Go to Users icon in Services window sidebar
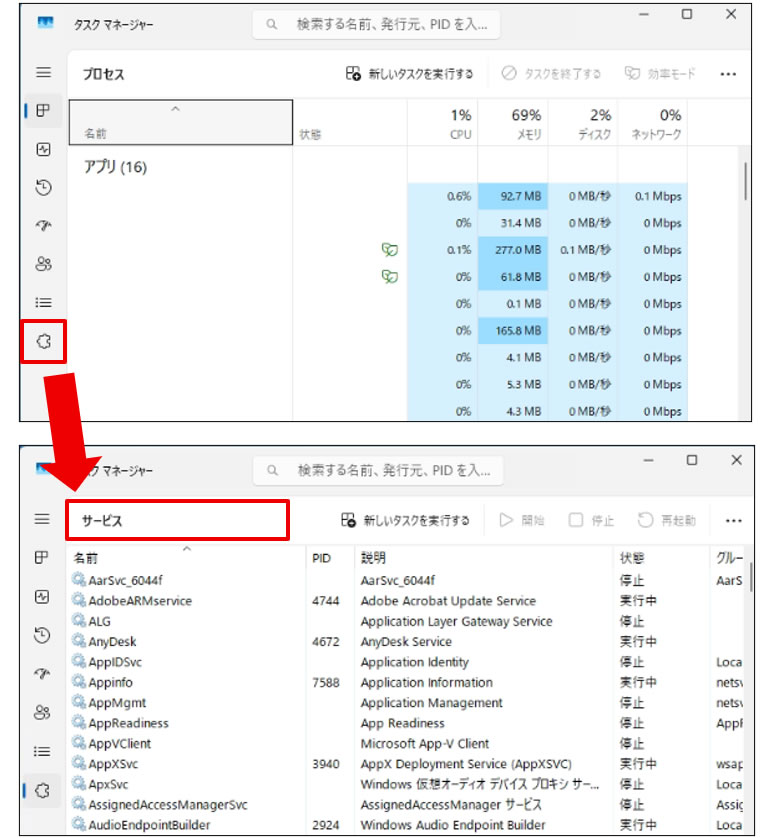 pyautogui.click(x=42, y=712)
